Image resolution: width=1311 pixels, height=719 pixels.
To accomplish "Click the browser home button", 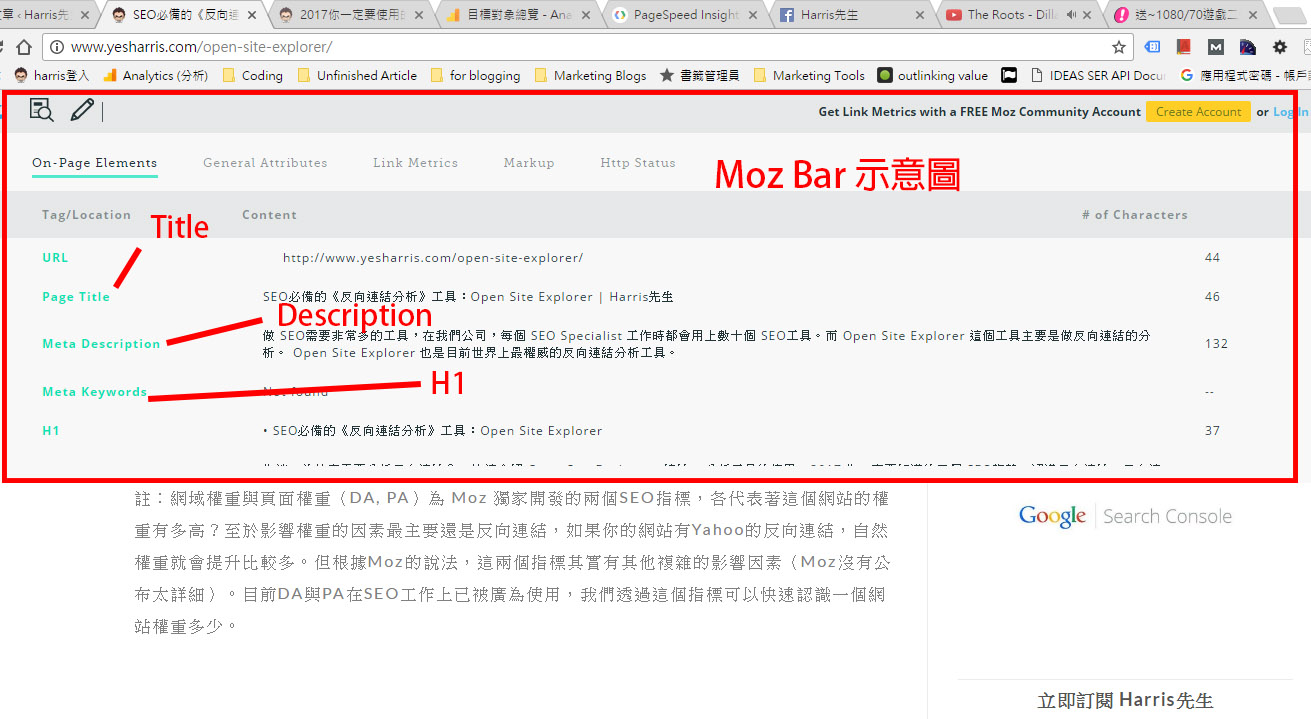I will pos(23,47).
